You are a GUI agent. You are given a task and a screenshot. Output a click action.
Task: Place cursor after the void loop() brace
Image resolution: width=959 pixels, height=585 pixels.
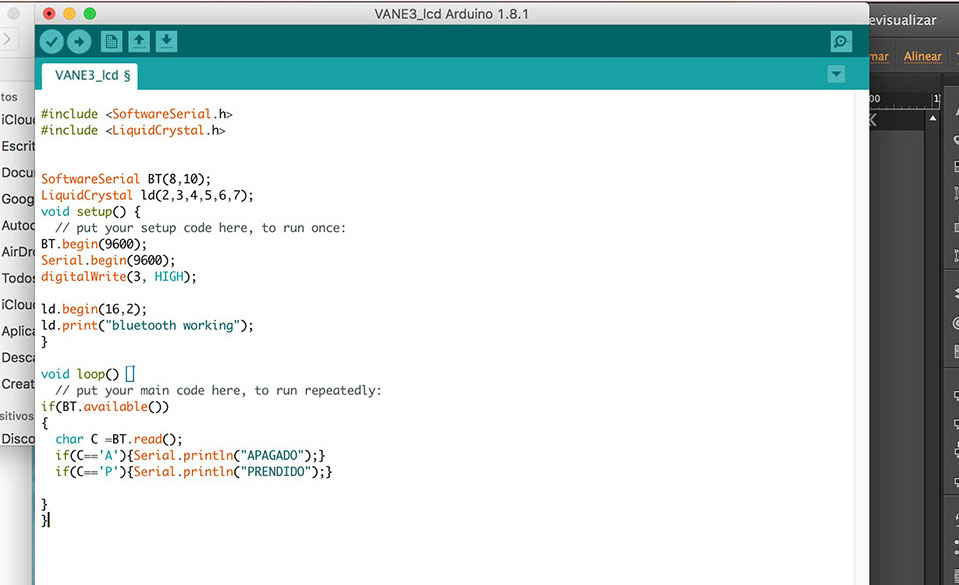[130, 375]
